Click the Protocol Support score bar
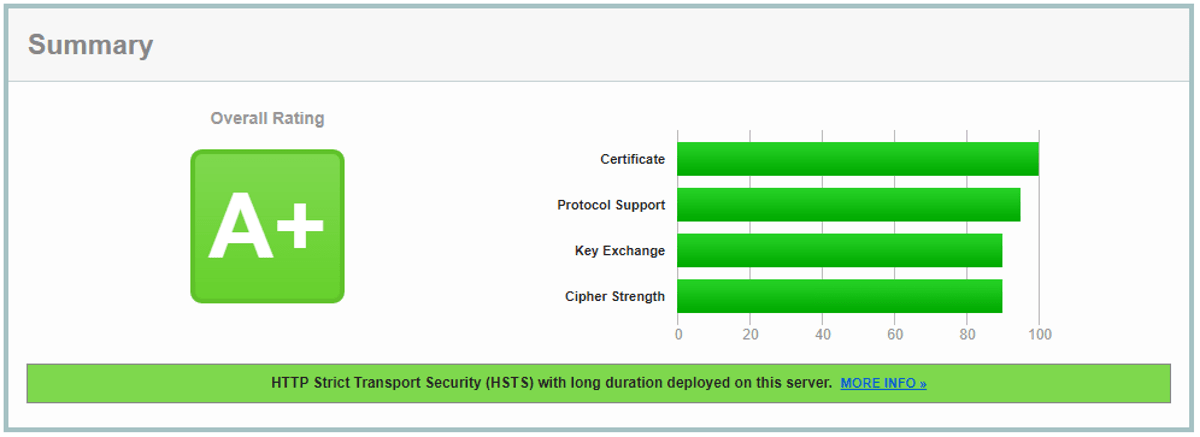The width and height of the screenshot is (1200, 437). tap(849, 205)
